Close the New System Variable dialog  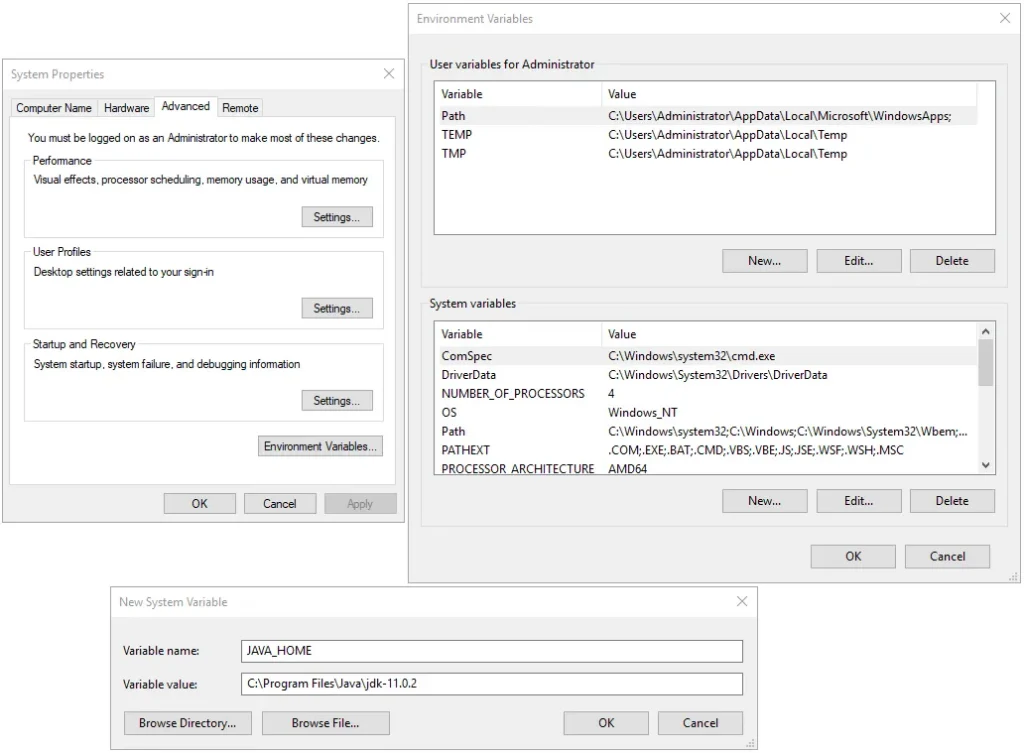coord(742,602)
